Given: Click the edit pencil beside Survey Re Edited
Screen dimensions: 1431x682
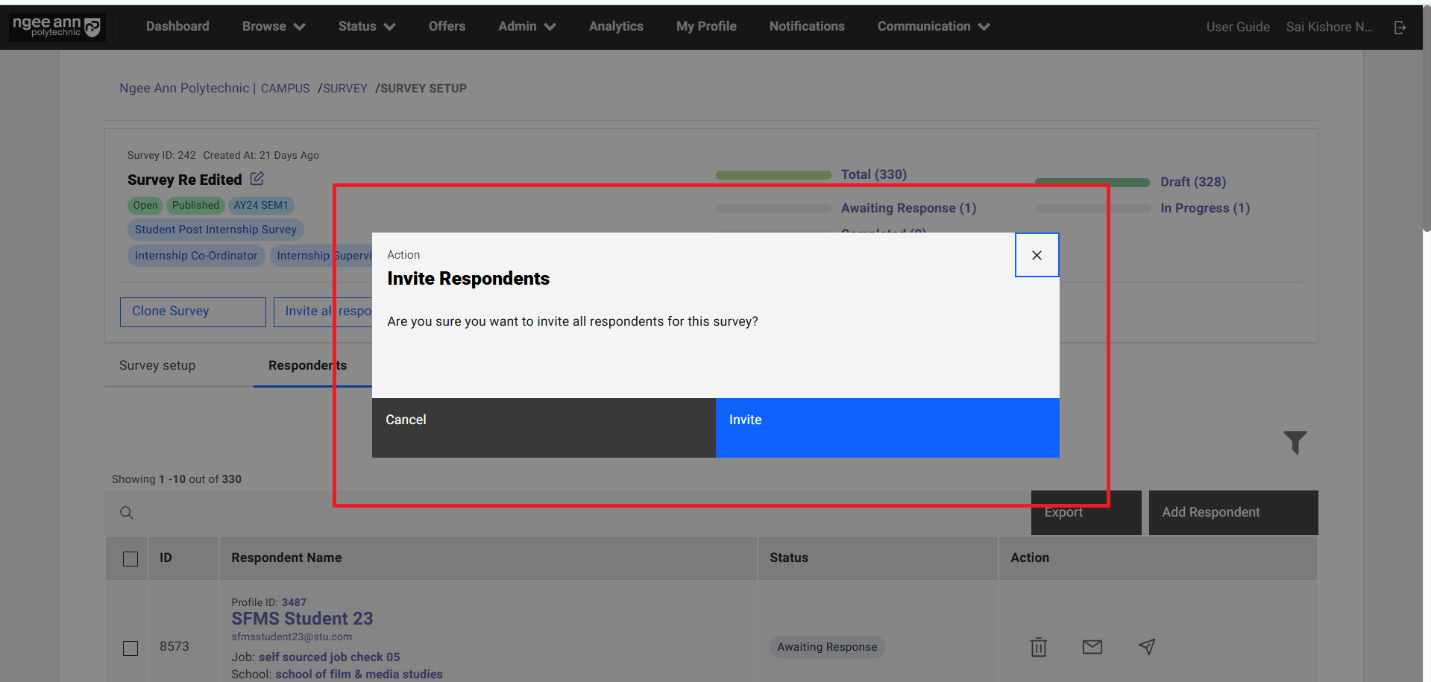Looking at the screenshot, I should [257, 179].
